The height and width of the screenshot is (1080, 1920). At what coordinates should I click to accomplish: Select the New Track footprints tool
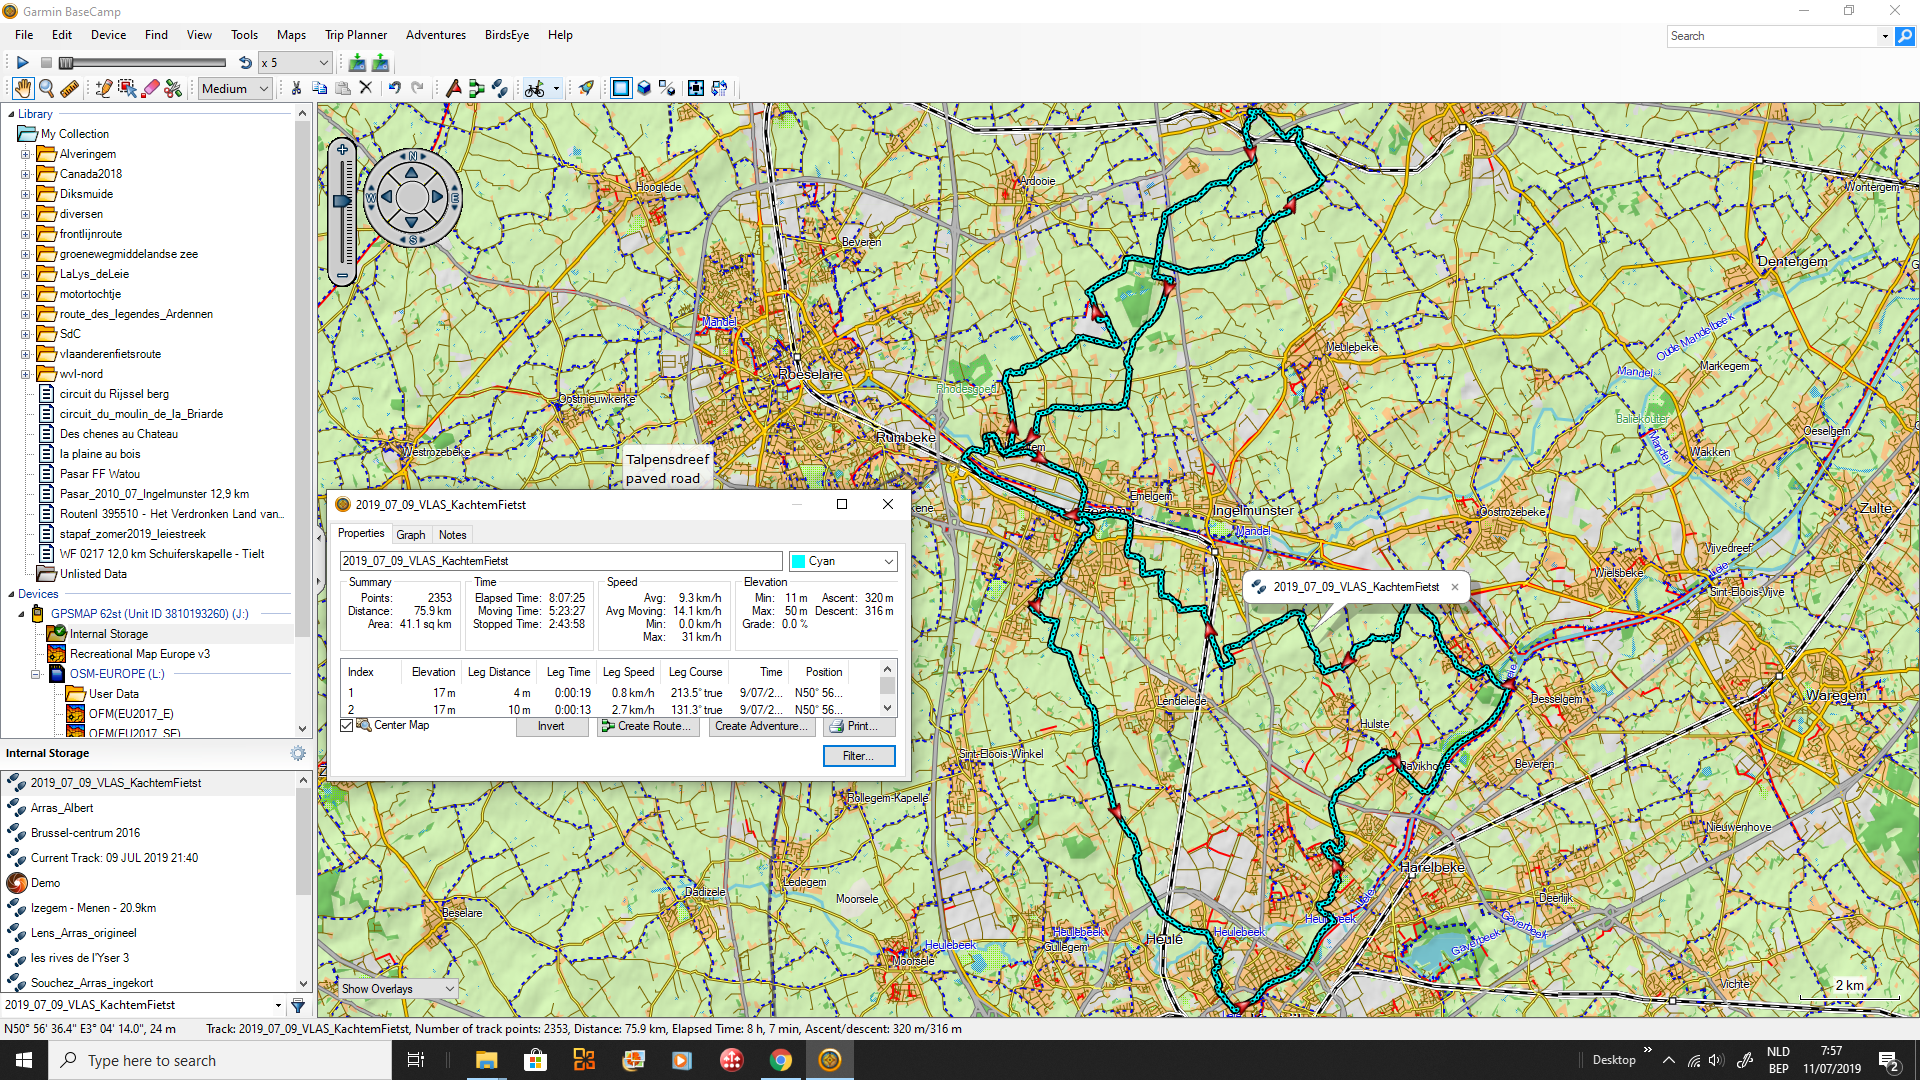pyautogui.click(x=499, y=88)
